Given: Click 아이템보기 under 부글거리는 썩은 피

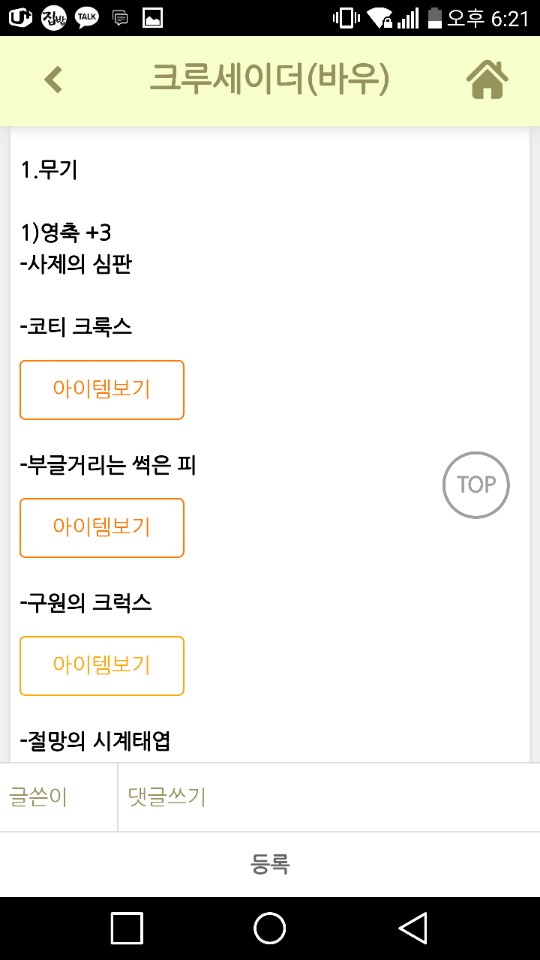Looking at the screenshot, I should (102, 528).
